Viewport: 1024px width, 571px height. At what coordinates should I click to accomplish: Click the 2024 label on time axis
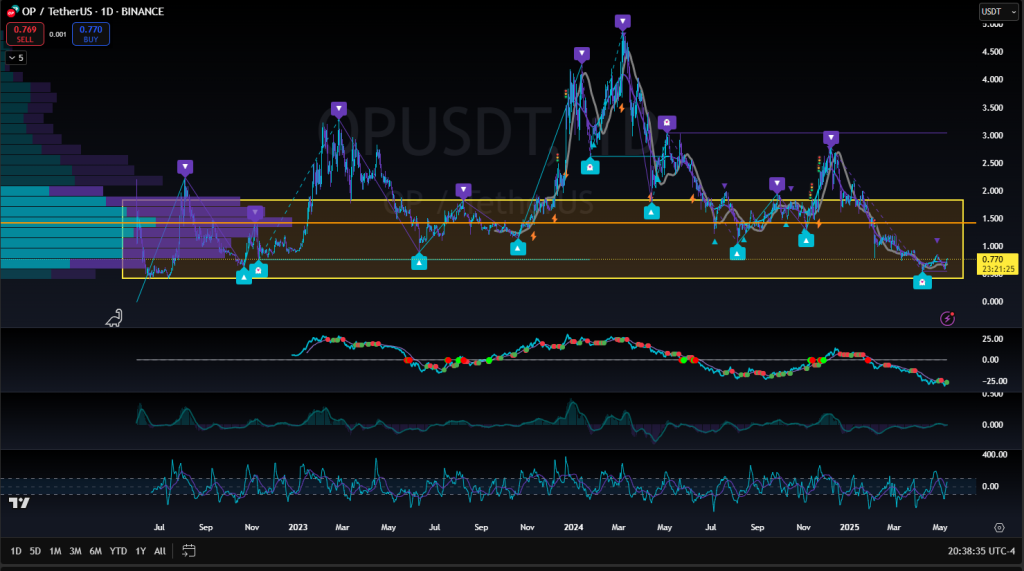pyautogui.click(x=573, y=527)
